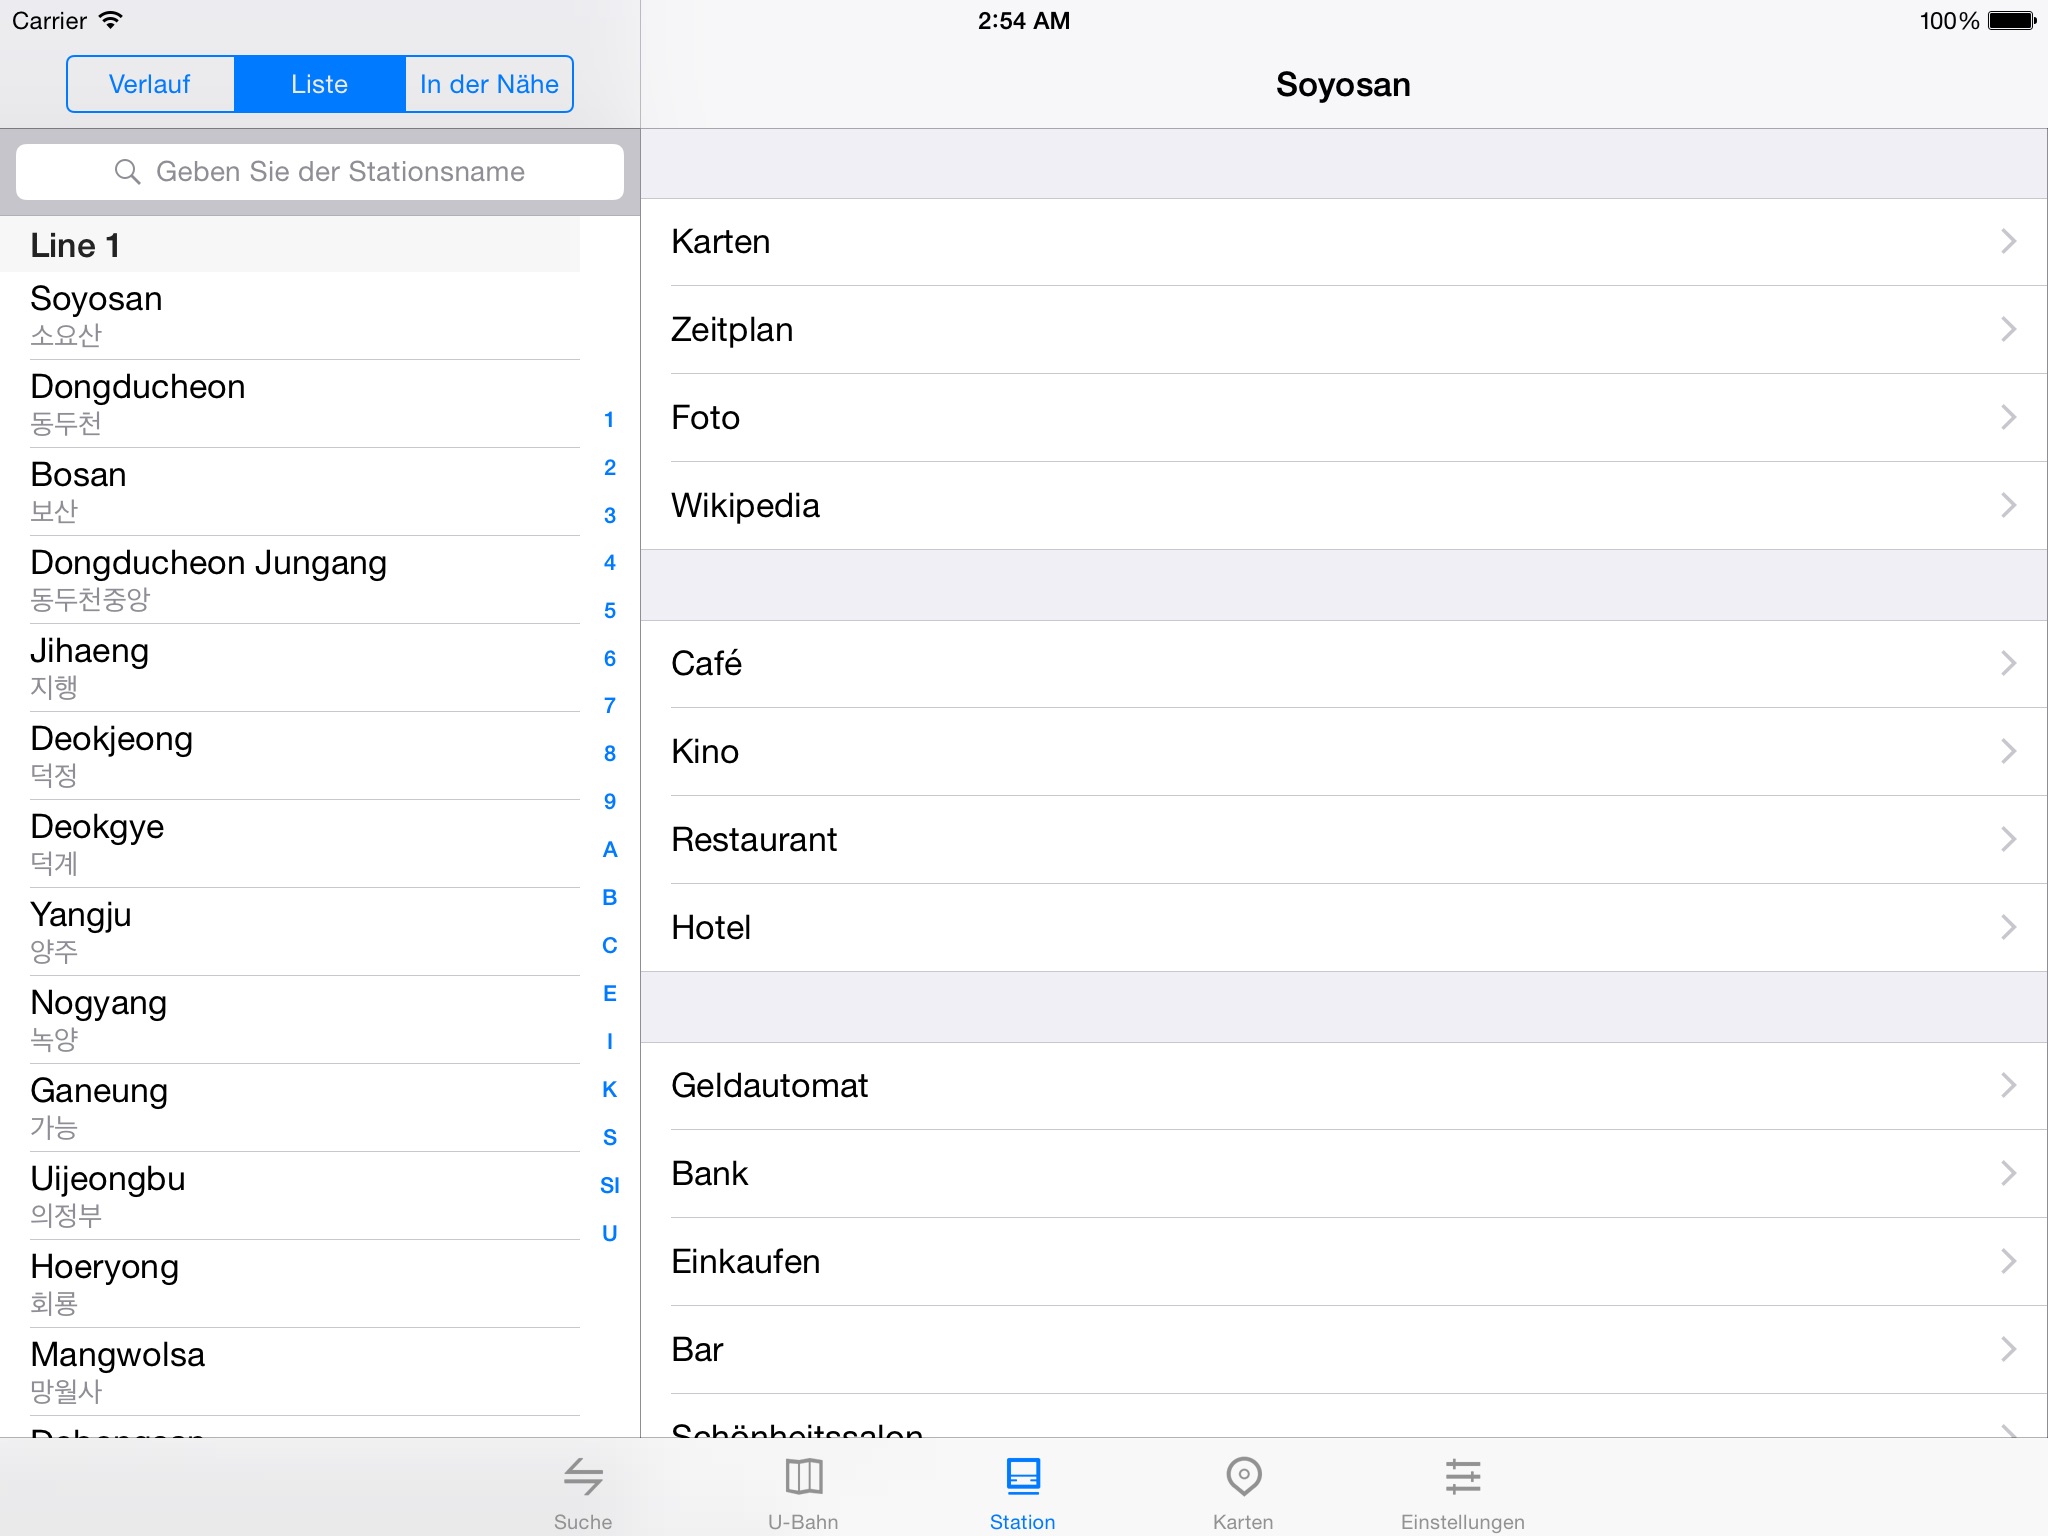Open the Zeitplan row chevron

(x=2008, y=330)
